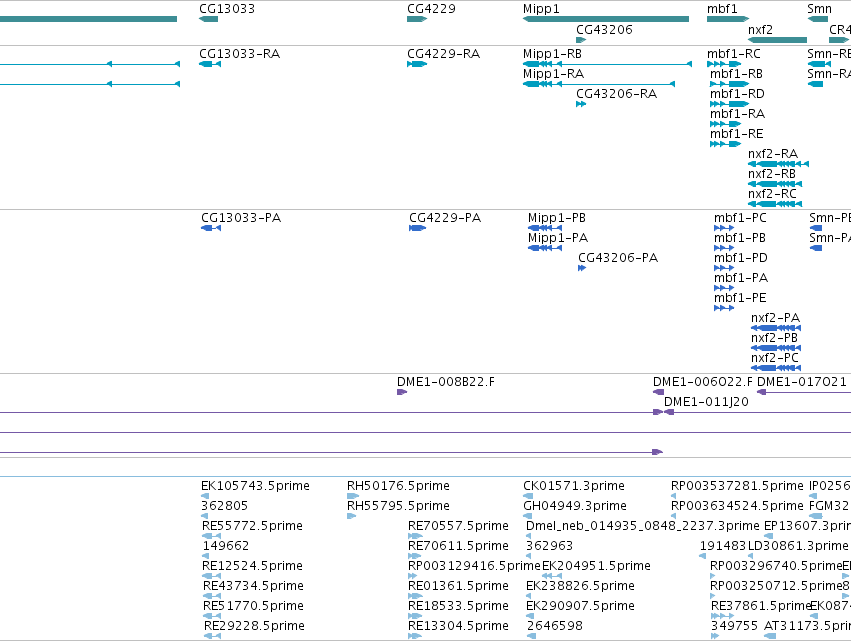851x641 pixels.
Task: Click transcript mbf1-RA
Action: [x=738, y=114]
